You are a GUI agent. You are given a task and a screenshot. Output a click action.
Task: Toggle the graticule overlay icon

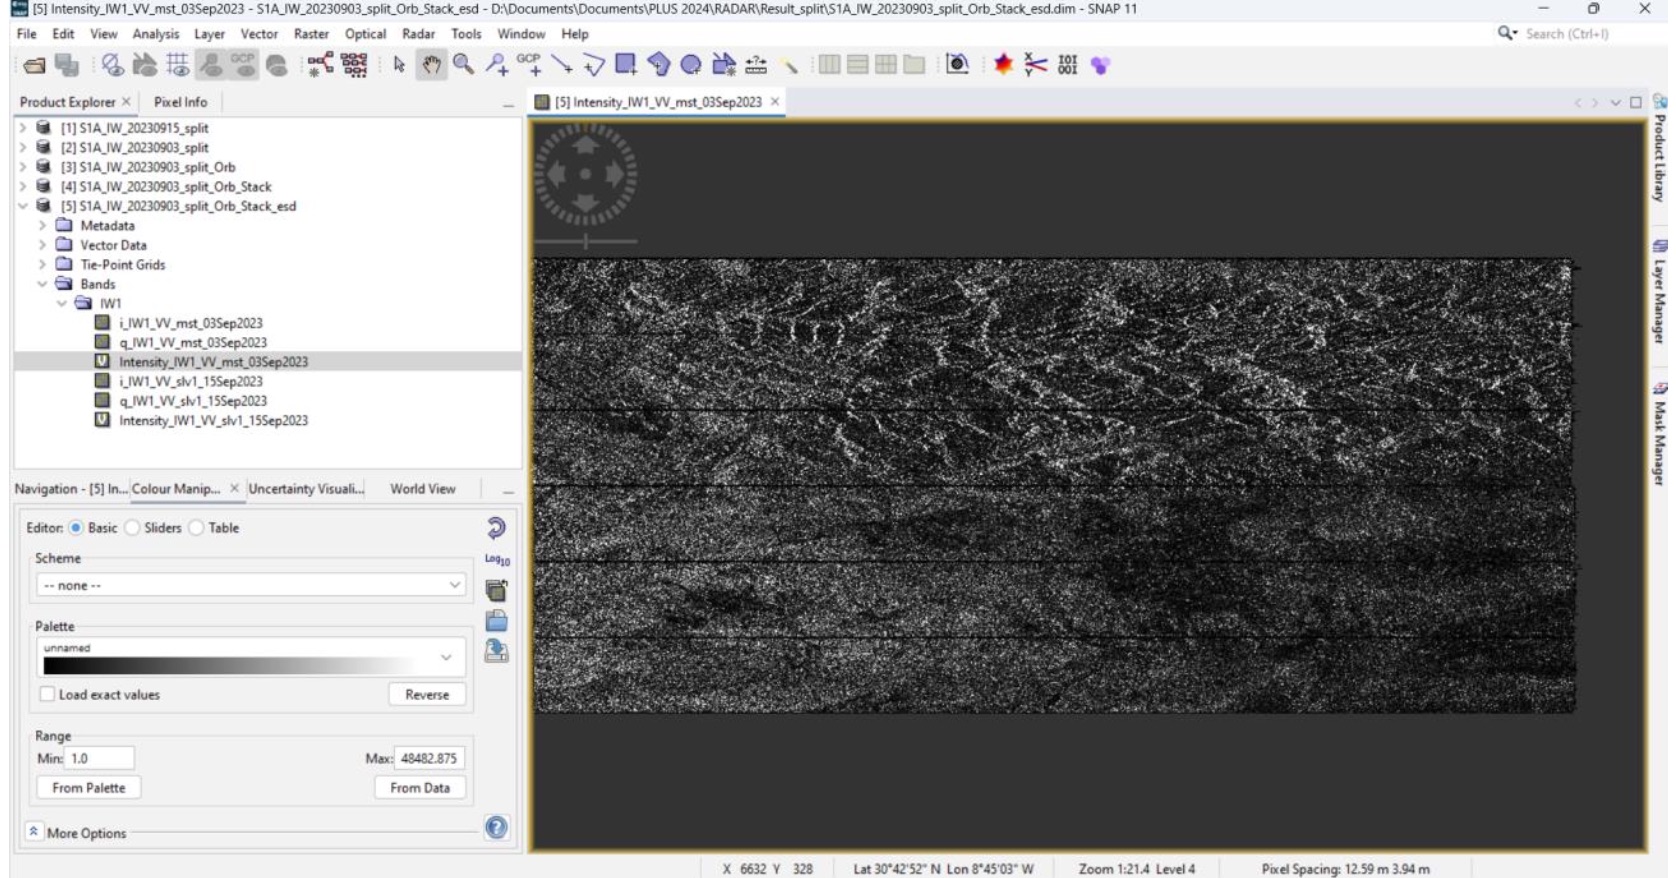coord(178,66)
